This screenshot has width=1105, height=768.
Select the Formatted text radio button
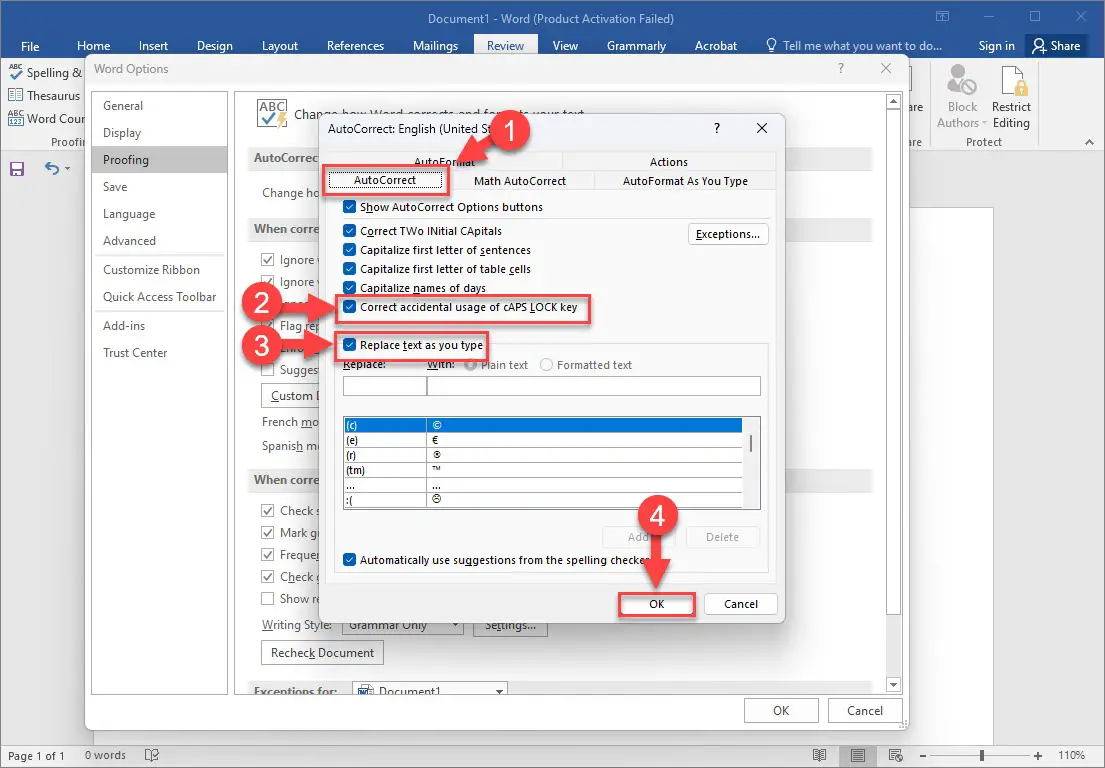(x=546, y=365)
